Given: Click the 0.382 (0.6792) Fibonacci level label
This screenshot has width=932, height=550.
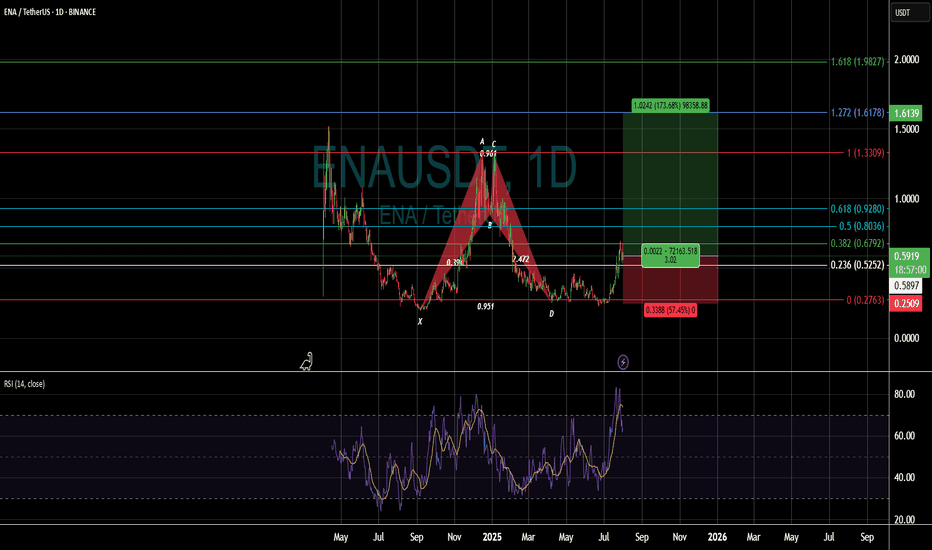Looking at the screenshot, I should 857,243.
